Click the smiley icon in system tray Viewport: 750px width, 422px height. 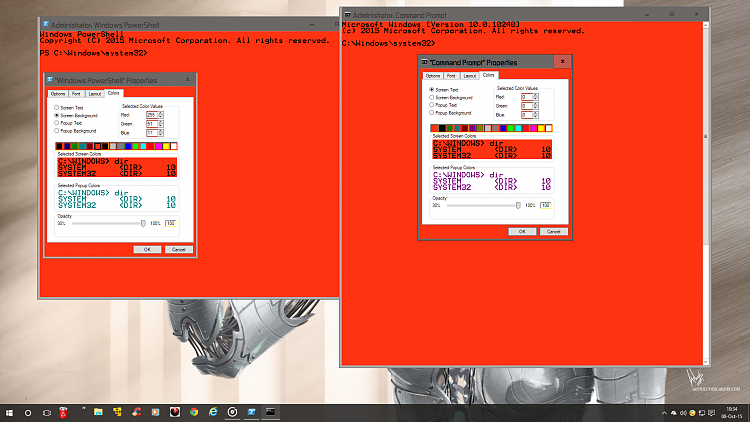pyautogui.click(x=693, y=413)
